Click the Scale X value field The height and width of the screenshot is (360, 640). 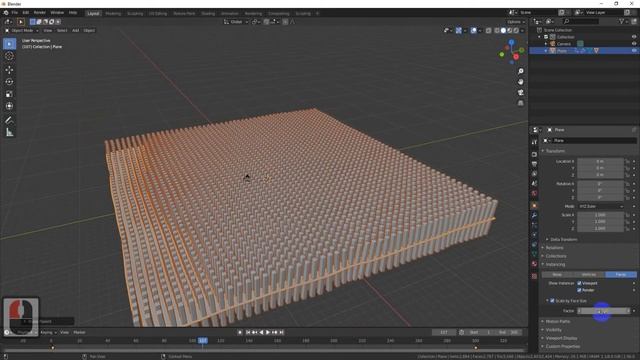[600, 215]
